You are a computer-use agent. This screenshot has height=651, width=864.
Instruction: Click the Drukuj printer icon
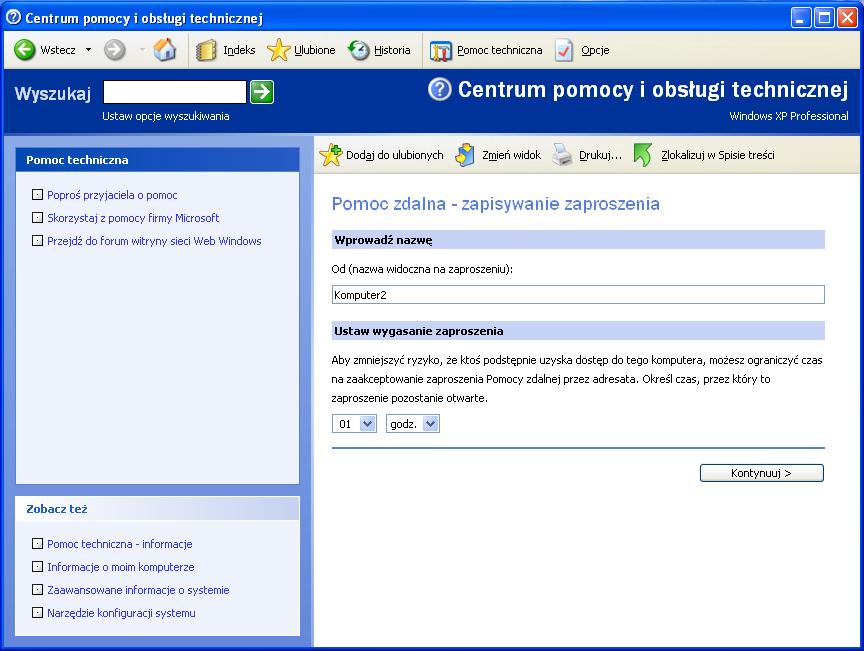pyautogui.click(x=563, y=155)
